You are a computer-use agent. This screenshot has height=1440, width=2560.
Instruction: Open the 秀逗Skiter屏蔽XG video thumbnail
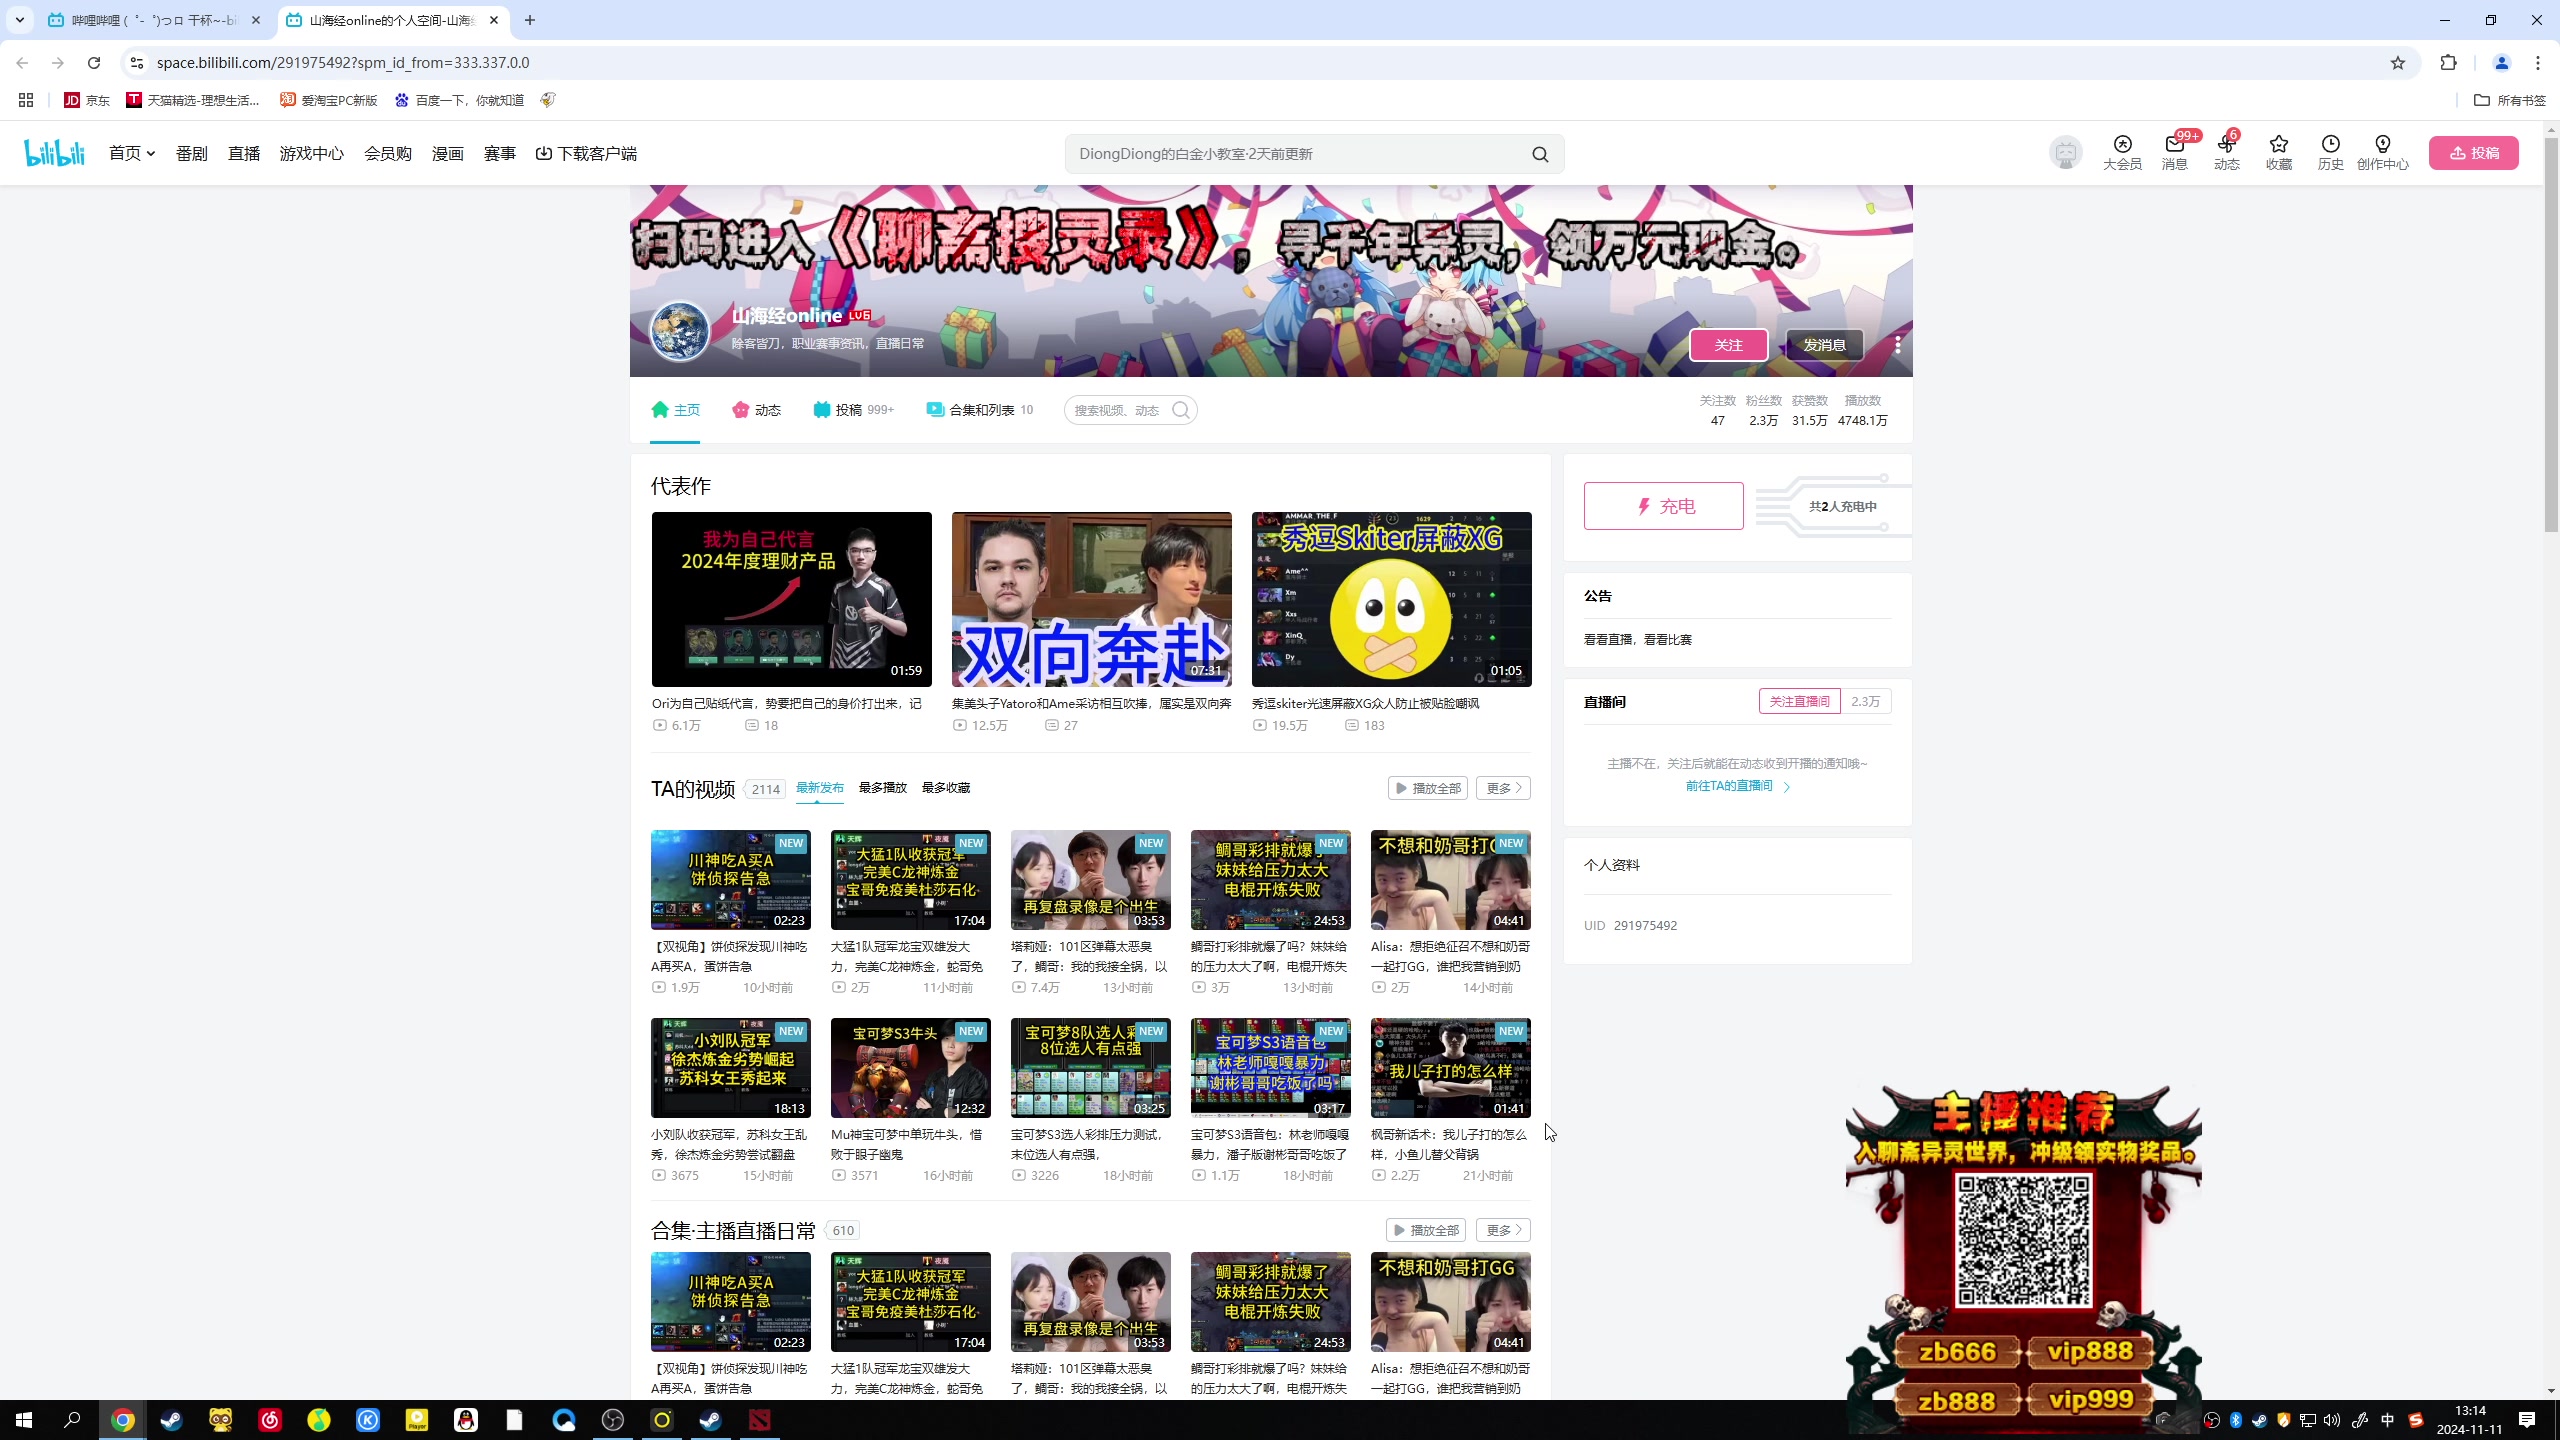[1391, 599]
